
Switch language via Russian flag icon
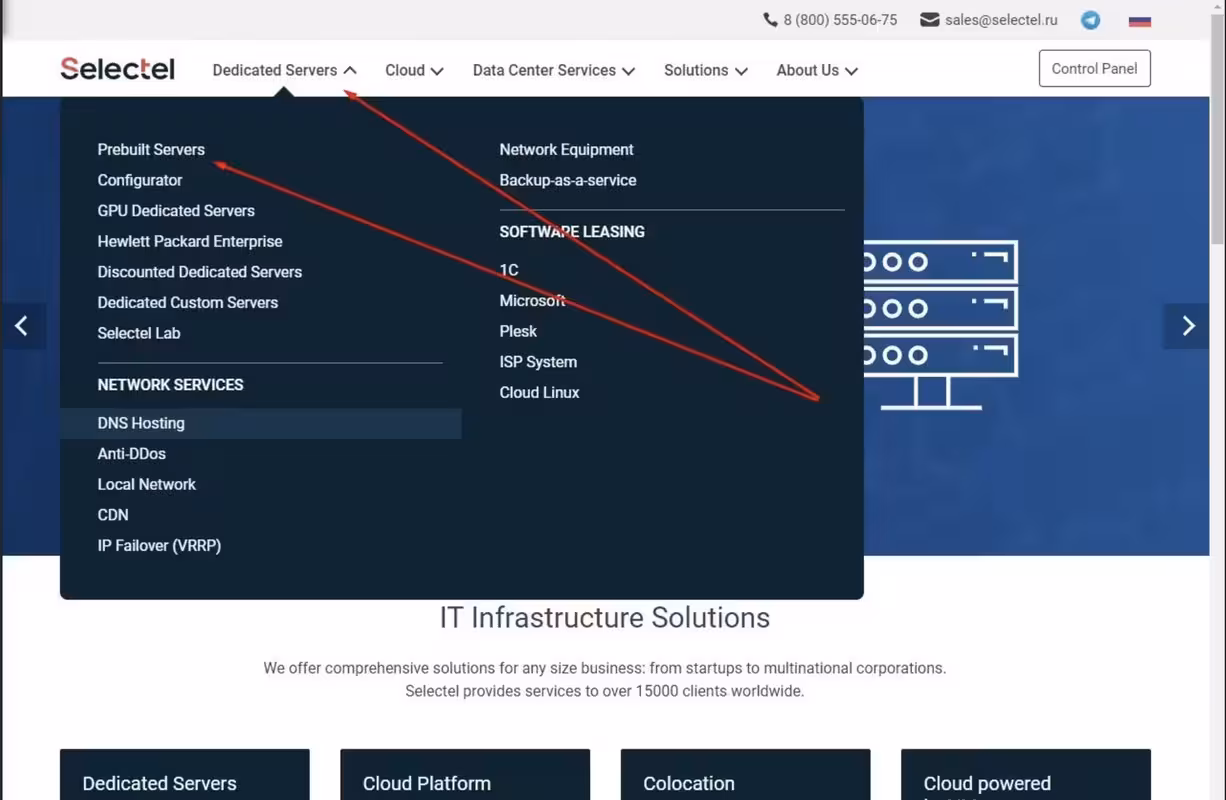pyautogui.click(x=1139, y=20)
